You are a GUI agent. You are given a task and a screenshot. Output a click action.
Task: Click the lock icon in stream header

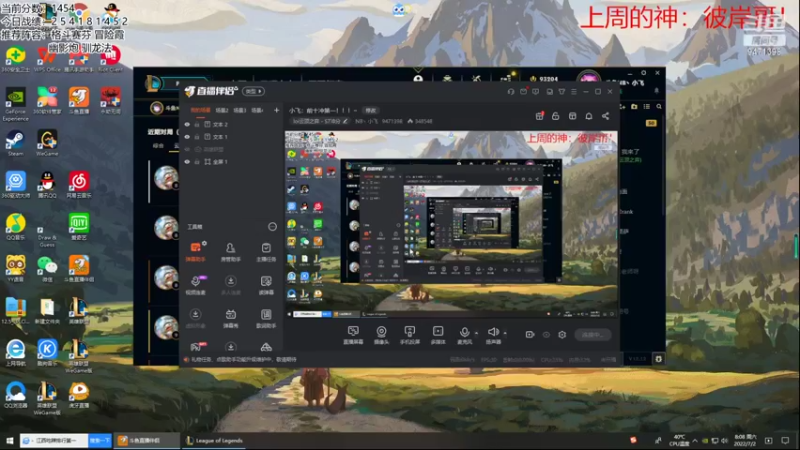[556, 116]
